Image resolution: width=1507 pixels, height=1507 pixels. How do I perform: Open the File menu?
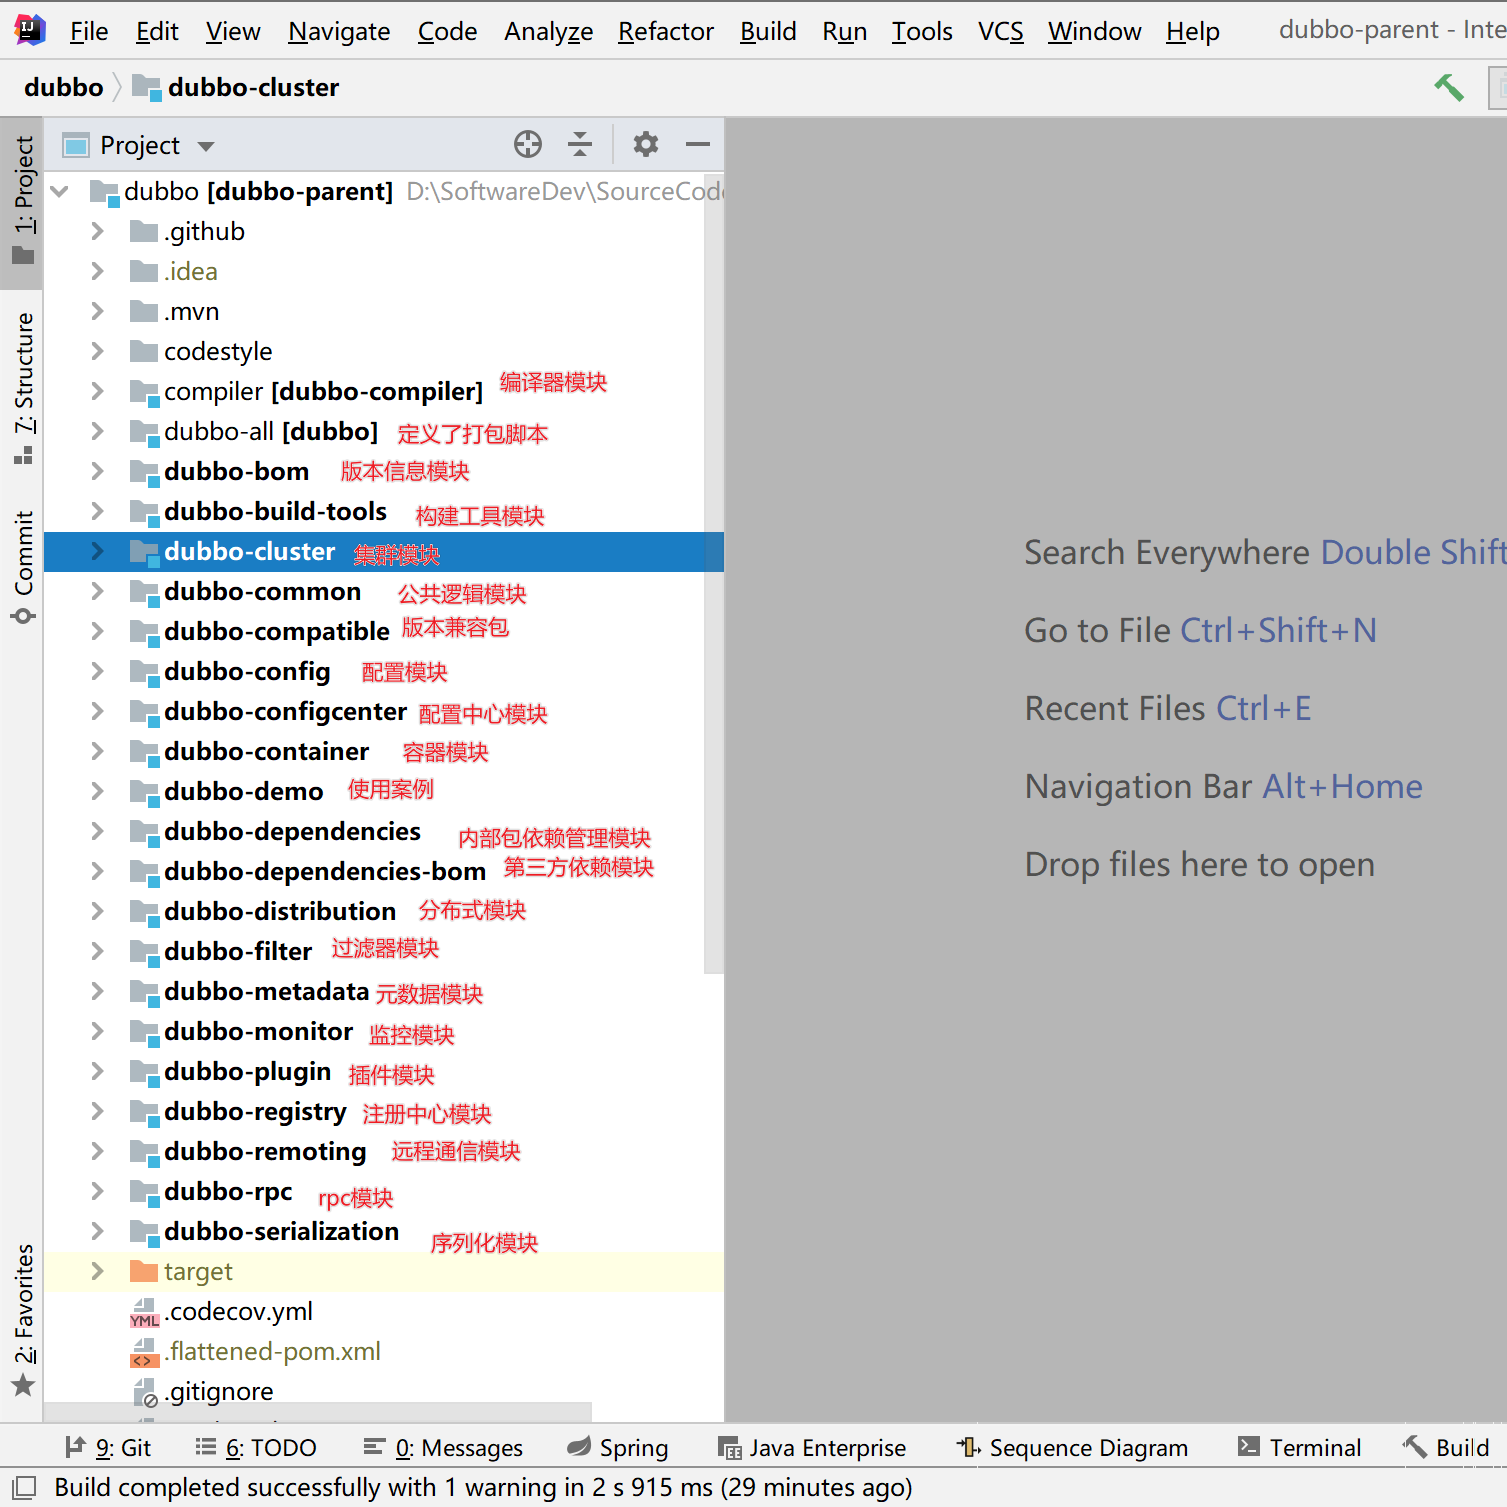89,31
